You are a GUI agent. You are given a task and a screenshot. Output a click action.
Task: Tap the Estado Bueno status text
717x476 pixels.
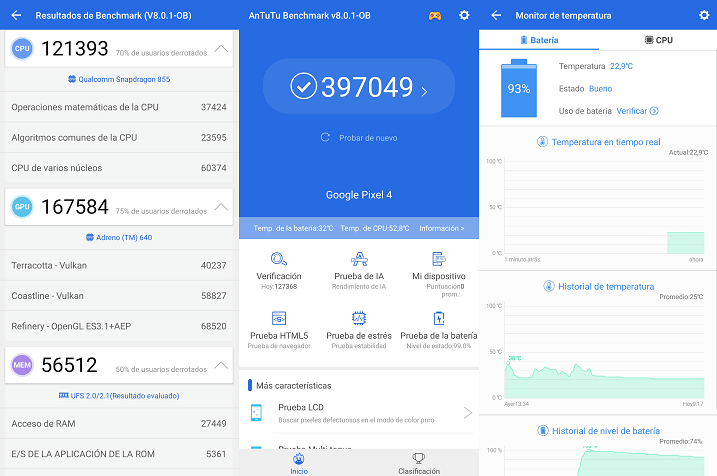pyautogui.click(x=585, y=89)
